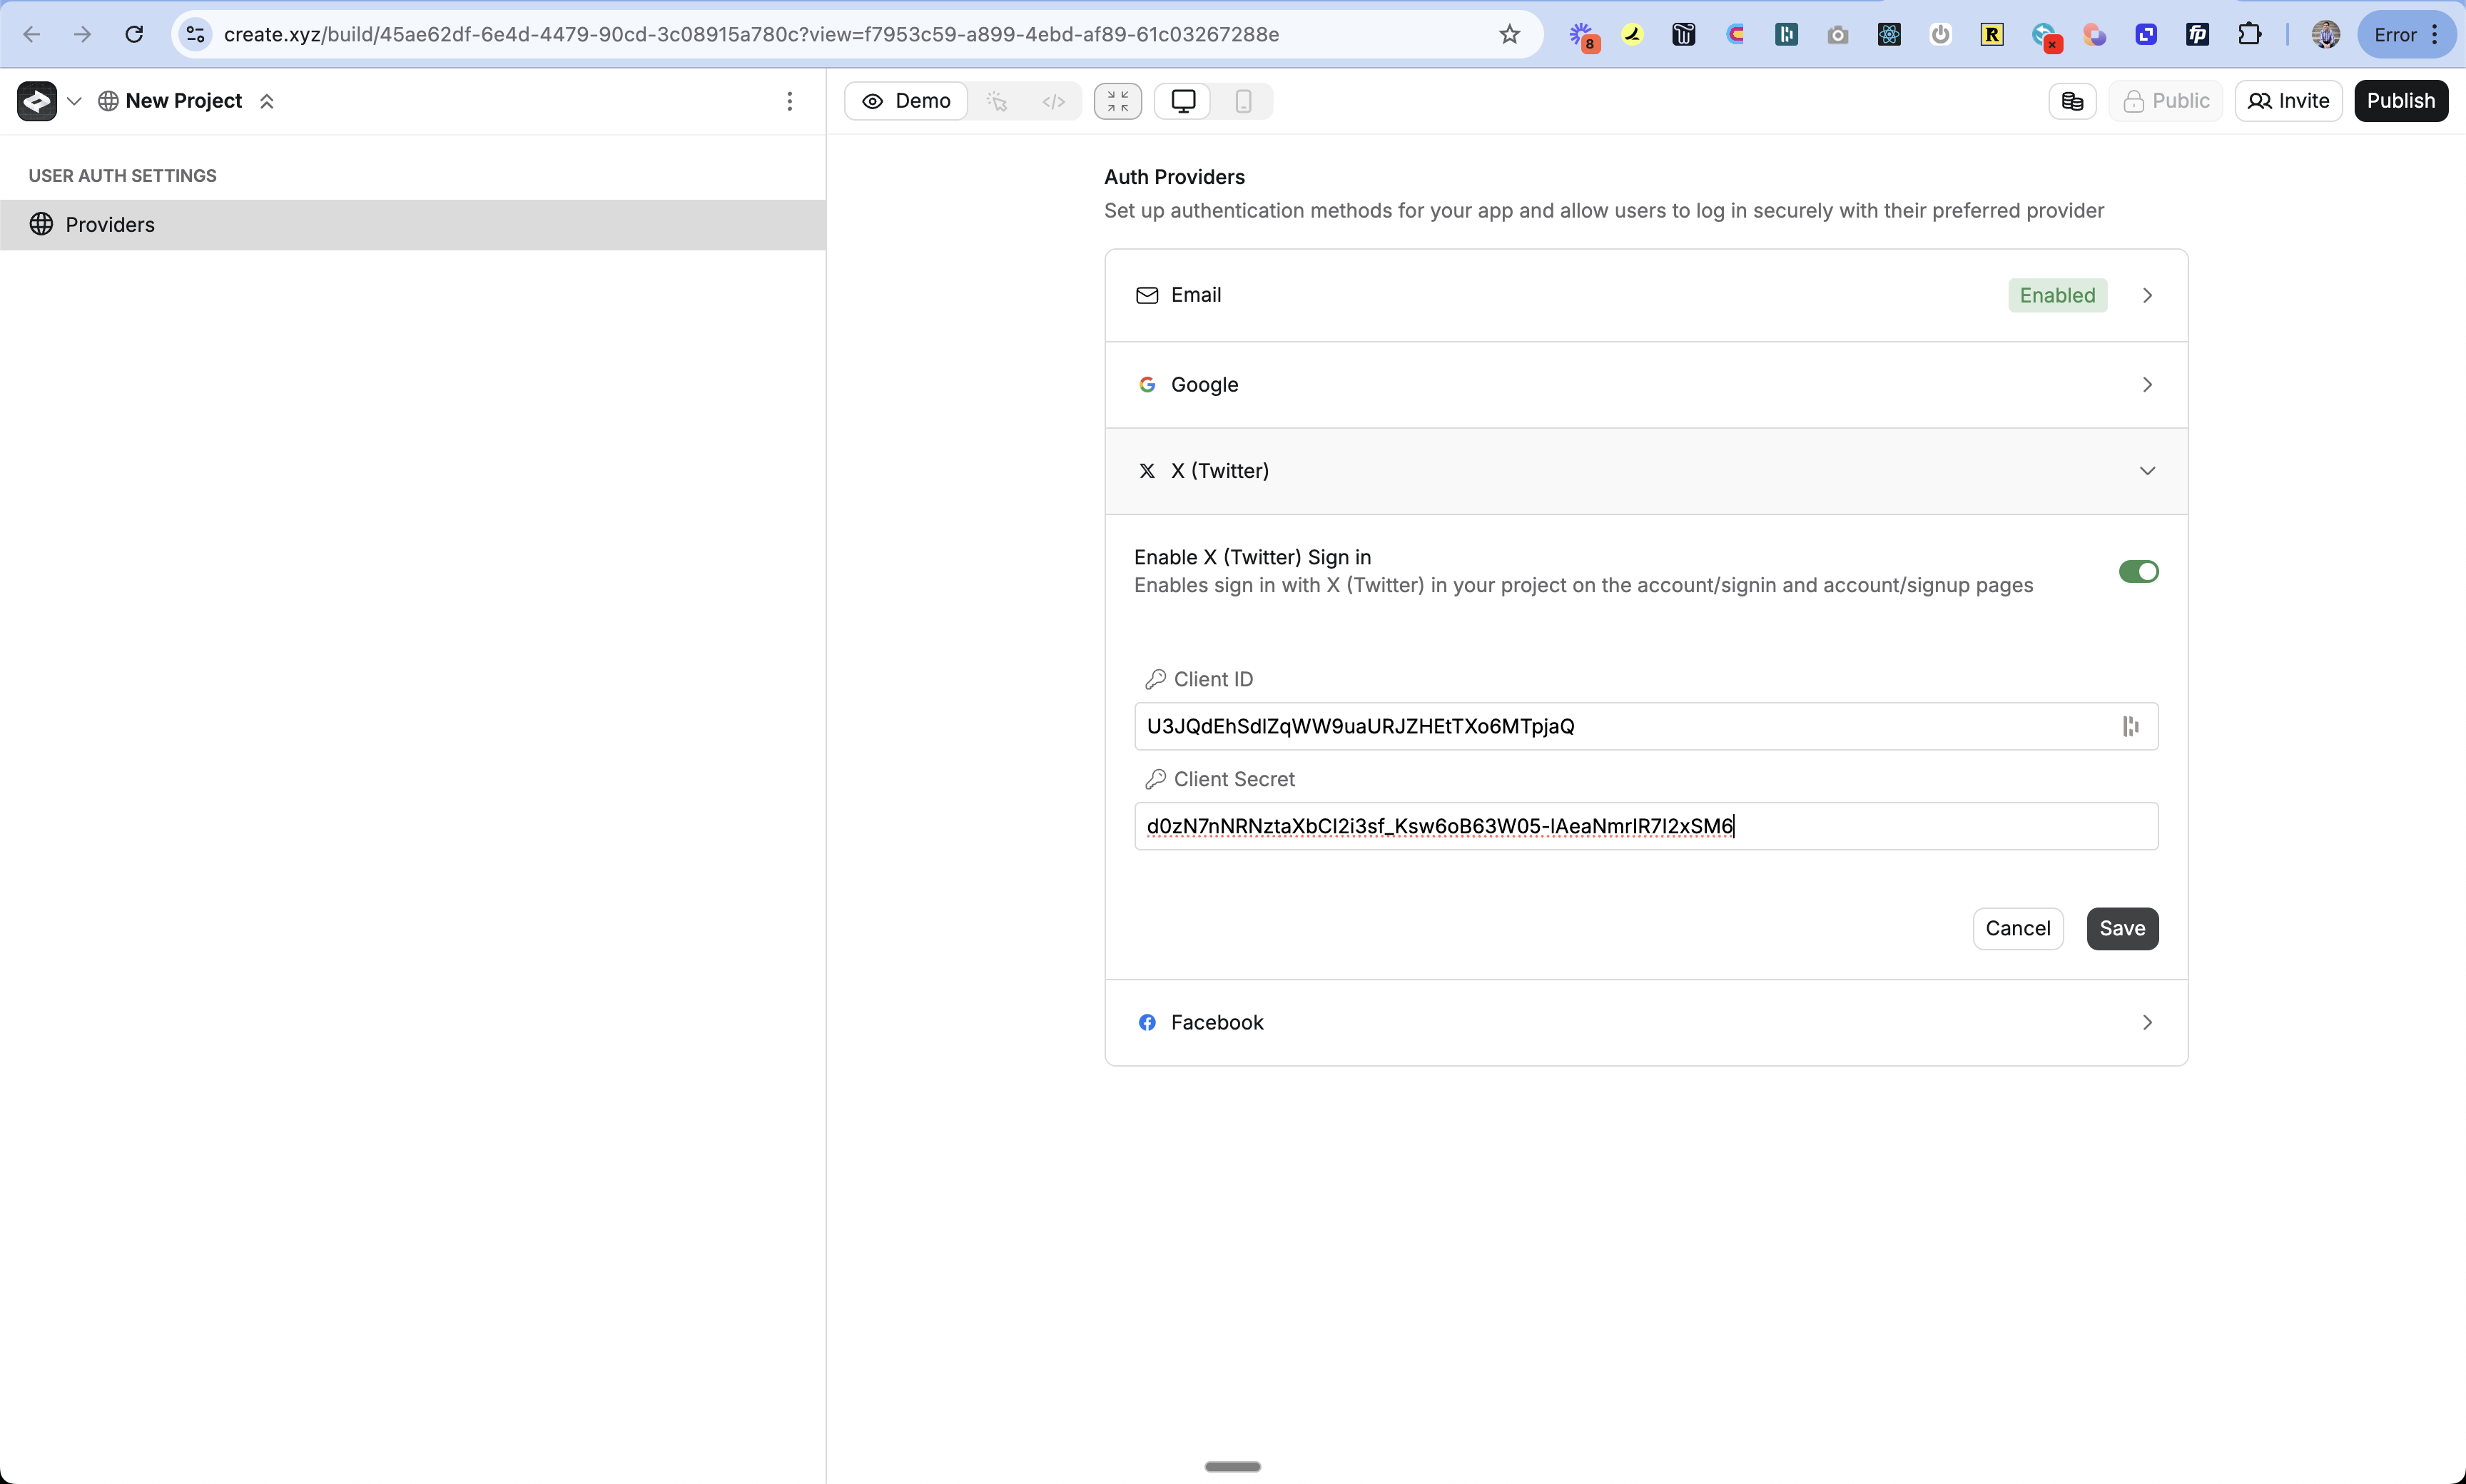The image size is (2466, 1484).
Task: Switch to mobile phone preview mode
Action: pos(1243,101)
